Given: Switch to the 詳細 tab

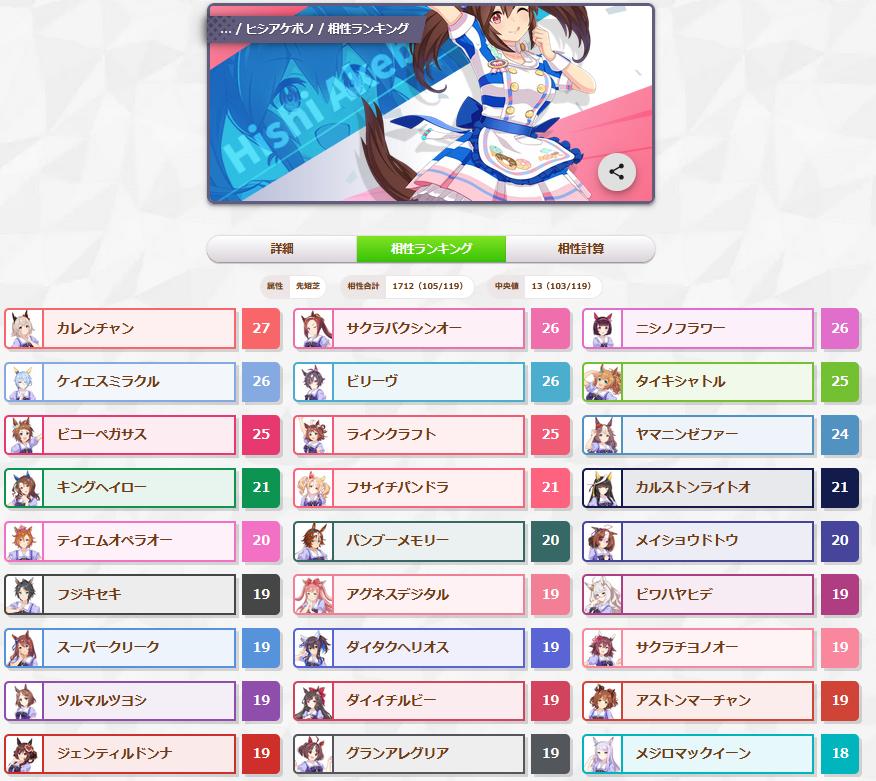Looking at the screenshot, I should 282,249.
